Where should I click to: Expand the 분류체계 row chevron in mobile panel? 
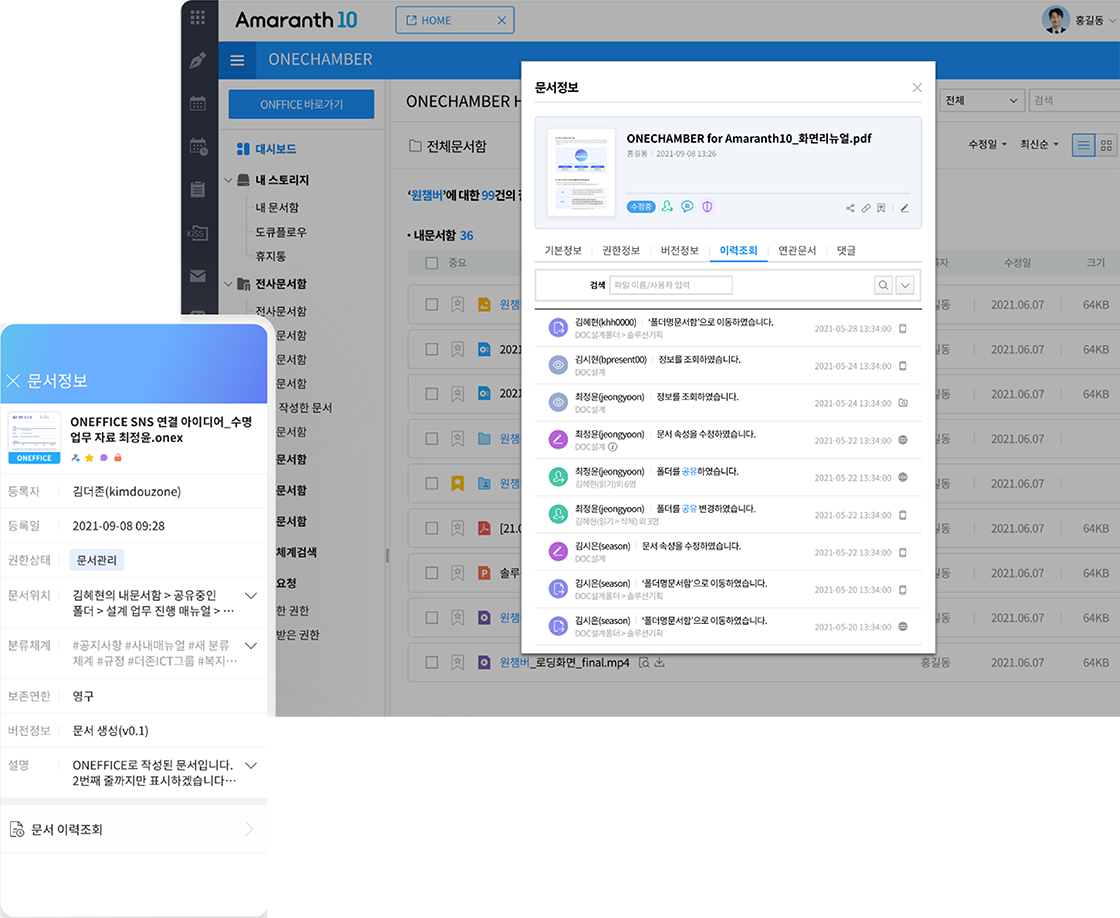coord(251,646)
